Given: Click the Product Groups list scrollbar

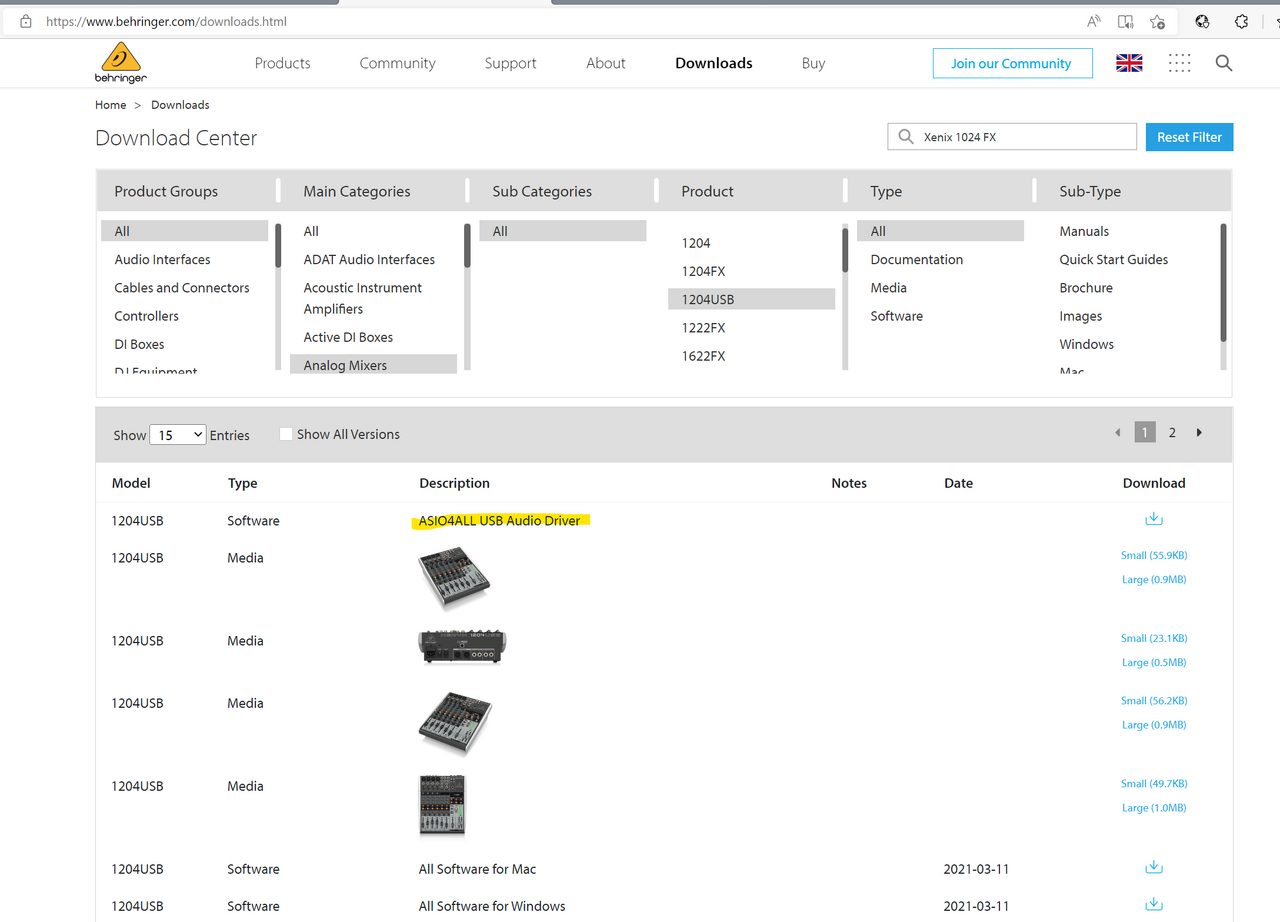Looking at the screenshot, I should coord(278,245).
